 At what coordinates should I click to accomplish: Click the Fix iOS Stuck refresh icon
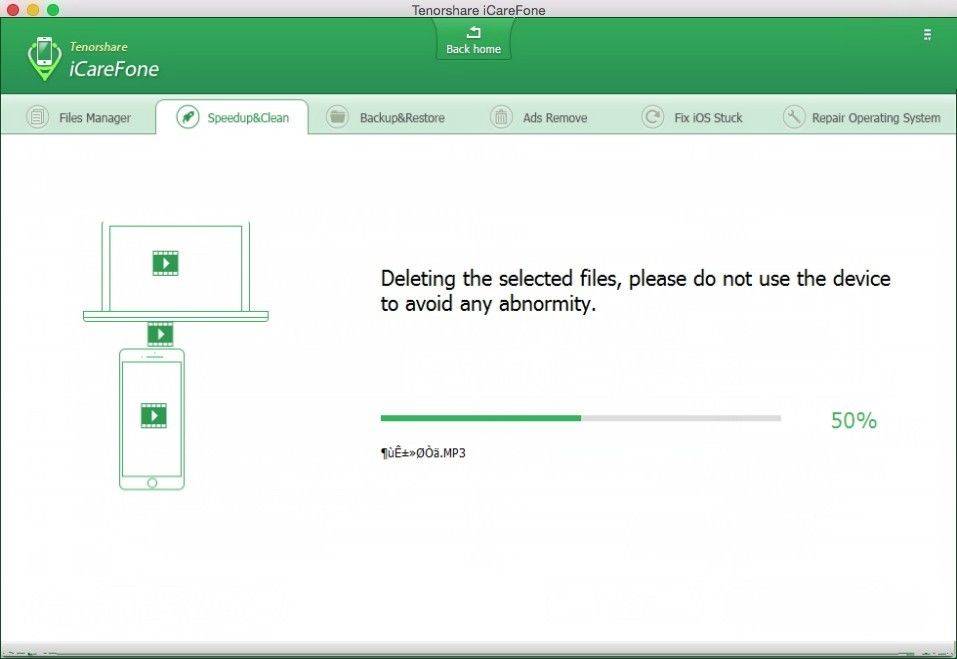(652, 117)
